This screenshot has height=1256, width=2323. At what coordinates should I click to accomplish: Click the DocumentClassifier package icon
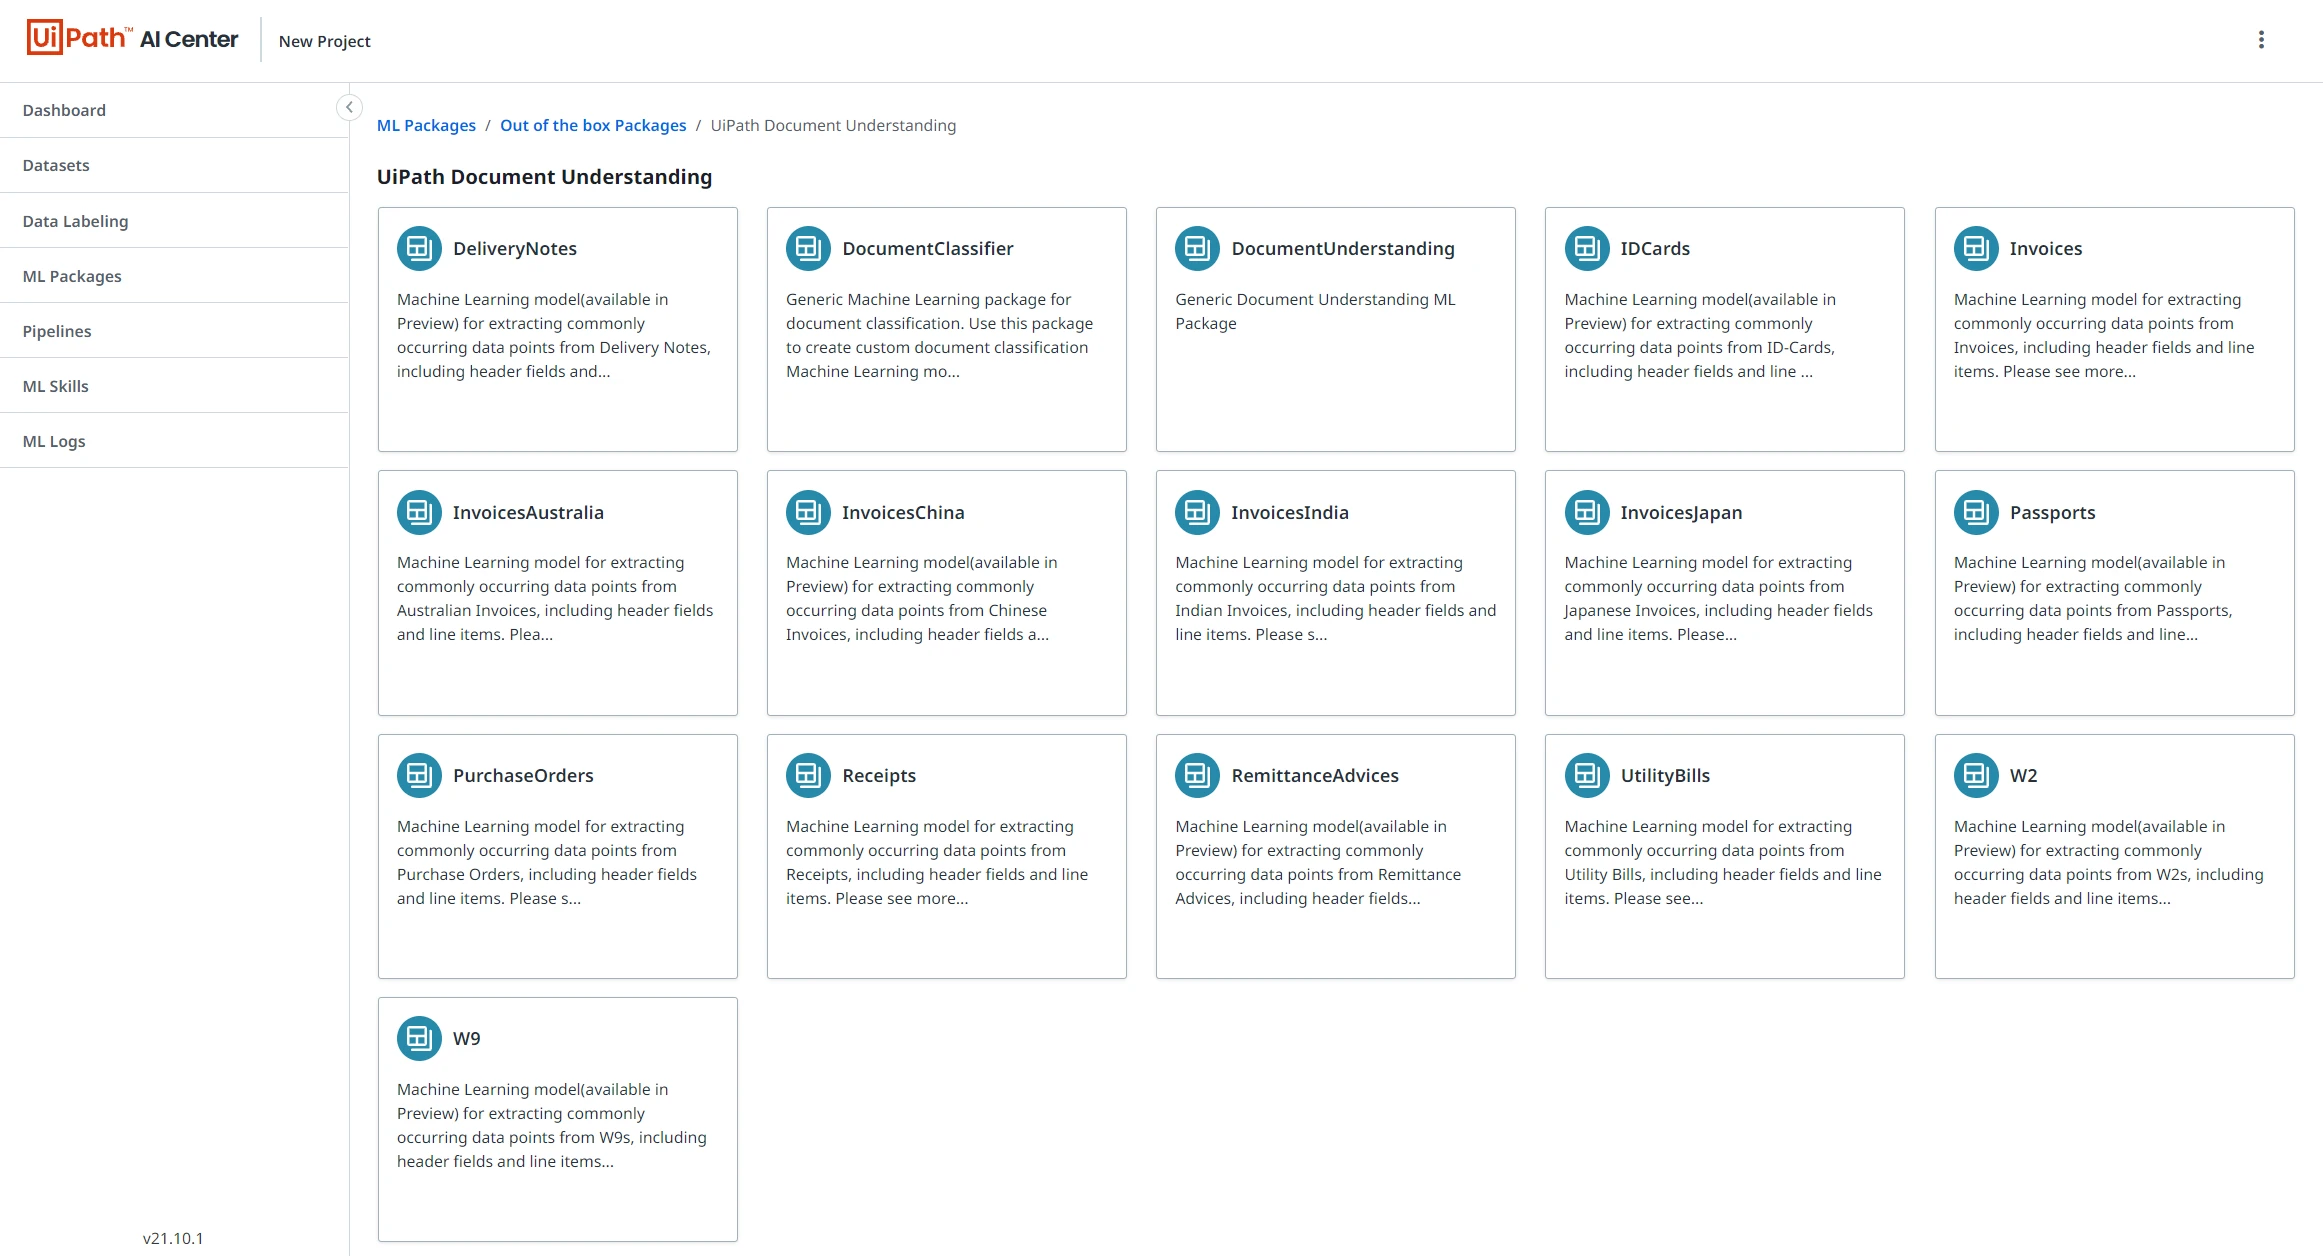coord(808,248)
